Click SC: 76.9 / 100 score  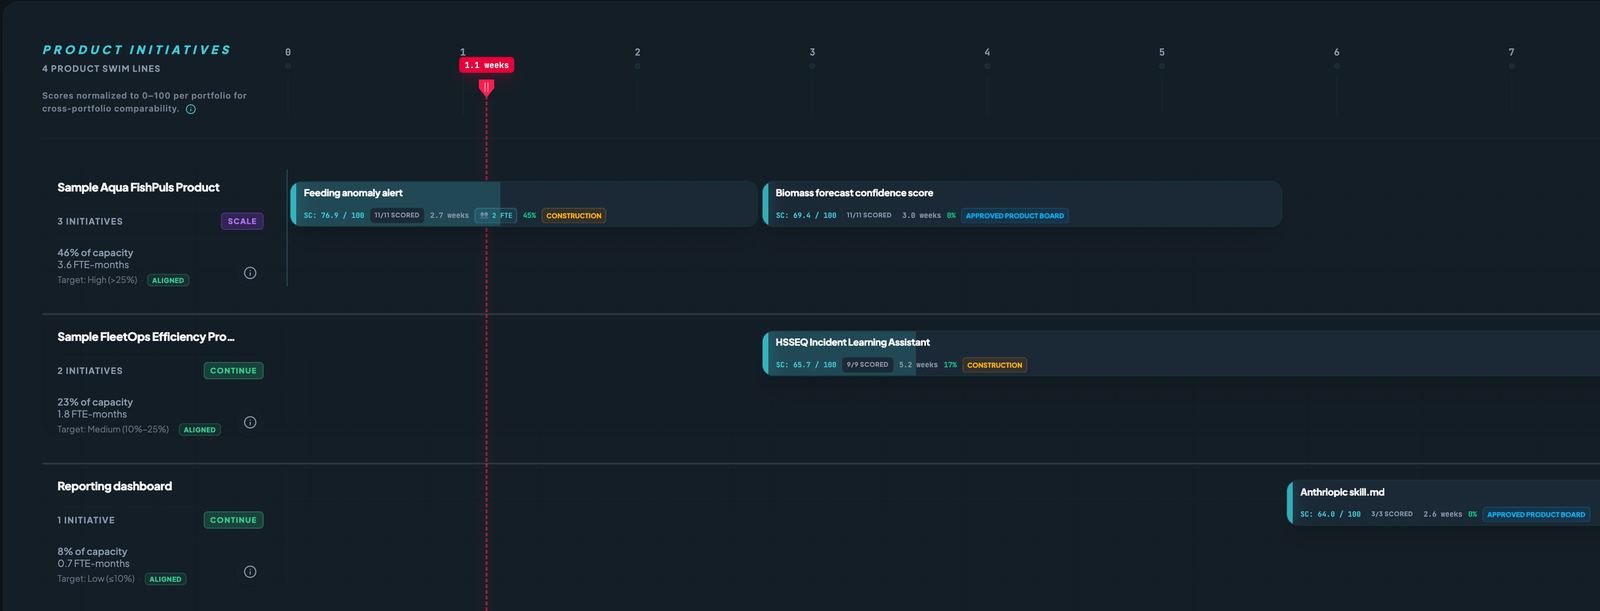coord(334,215)
